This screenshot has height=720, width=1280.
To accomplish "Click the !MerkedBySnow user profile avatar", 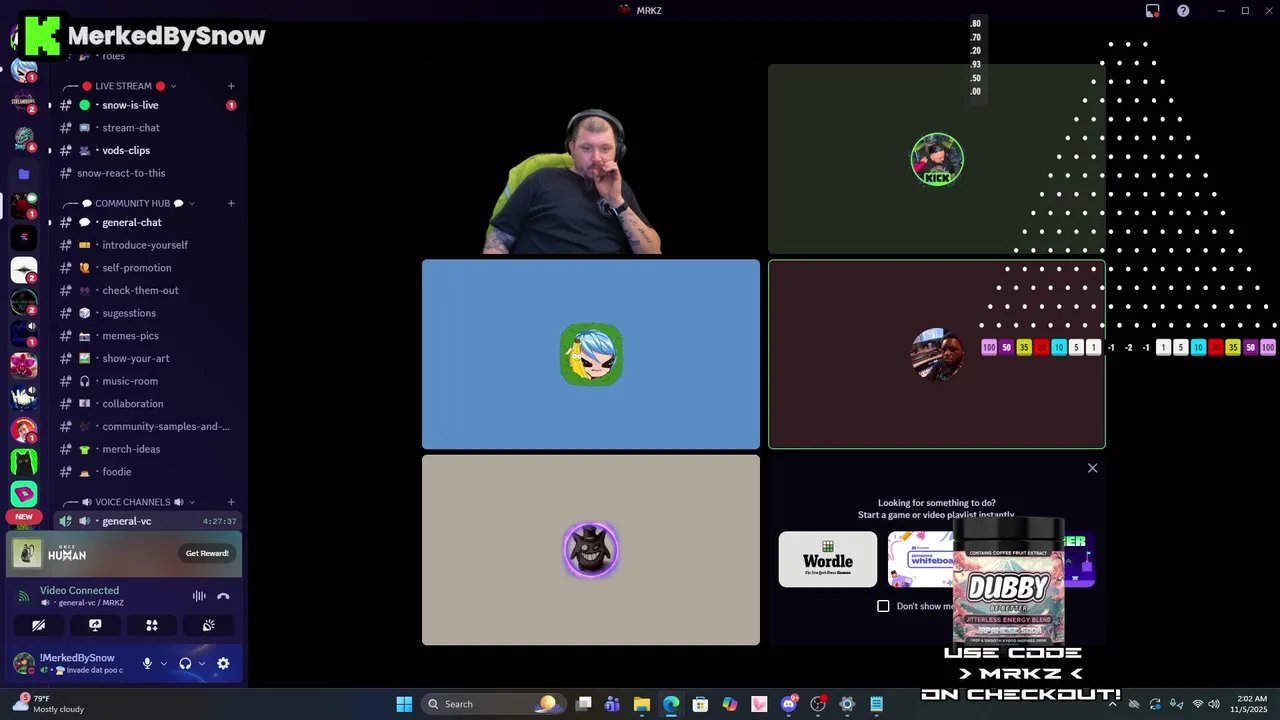I will [24, 663].
